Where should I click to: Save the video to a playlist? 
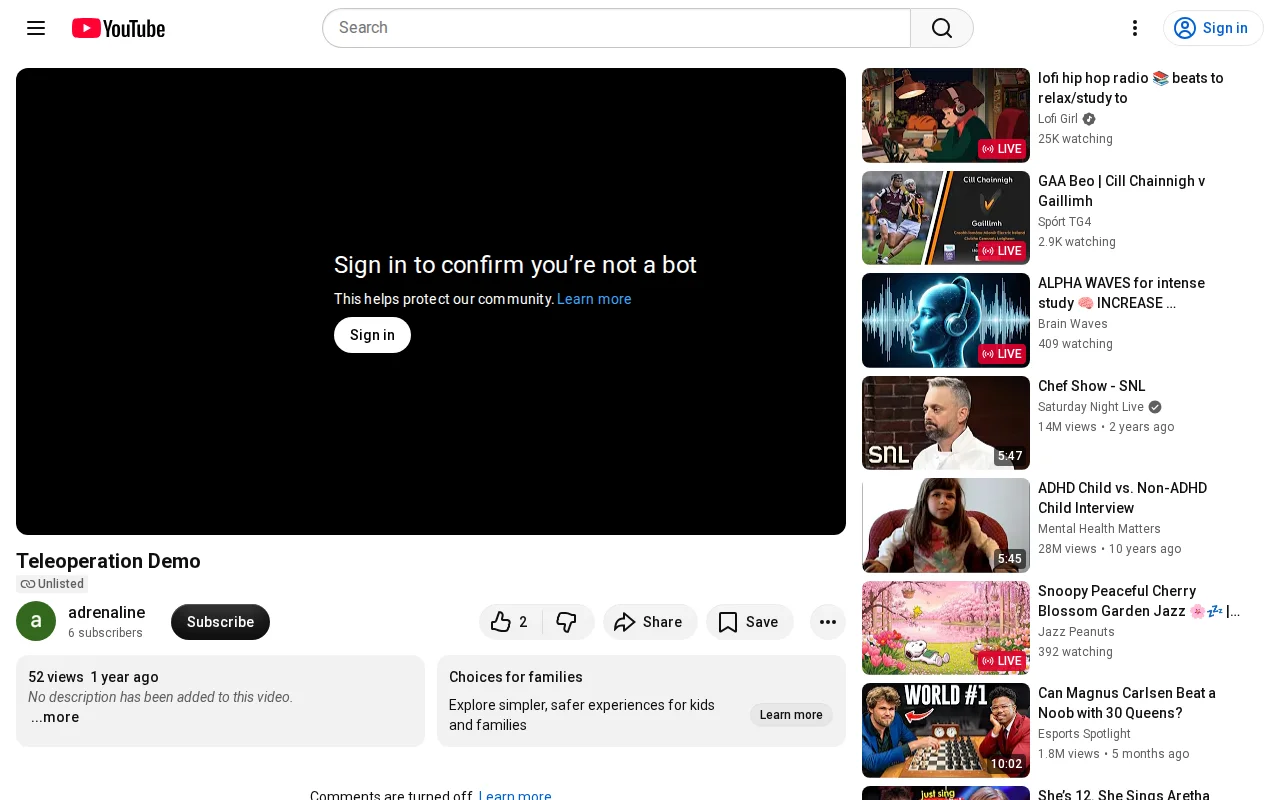click(x=750, y=622)
